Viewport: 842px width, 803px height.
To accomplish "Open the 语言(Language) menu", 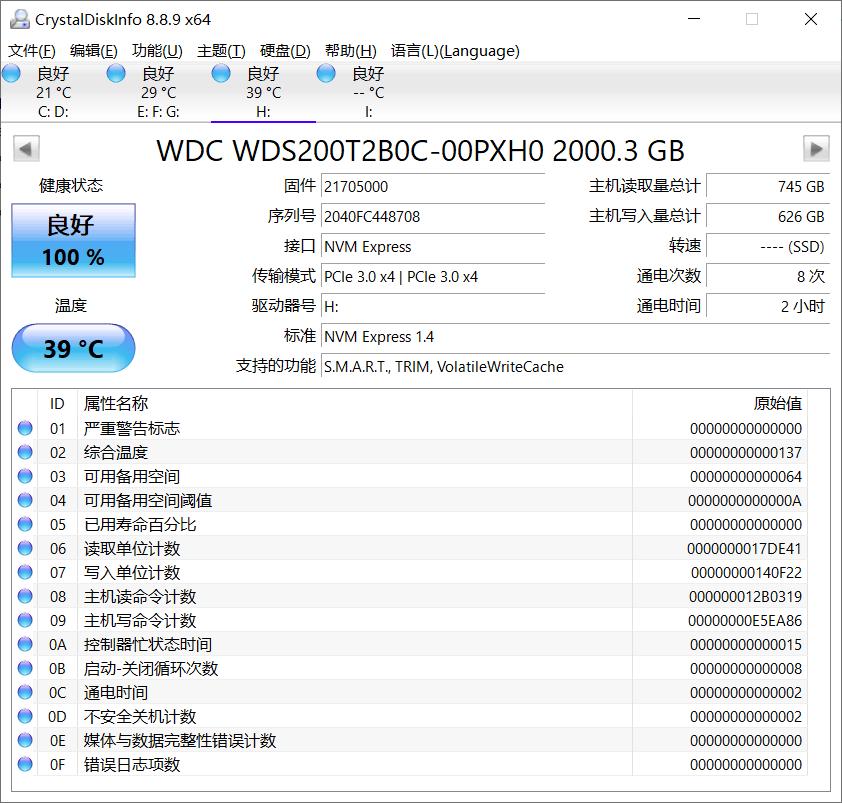I will tap(455, 50).
